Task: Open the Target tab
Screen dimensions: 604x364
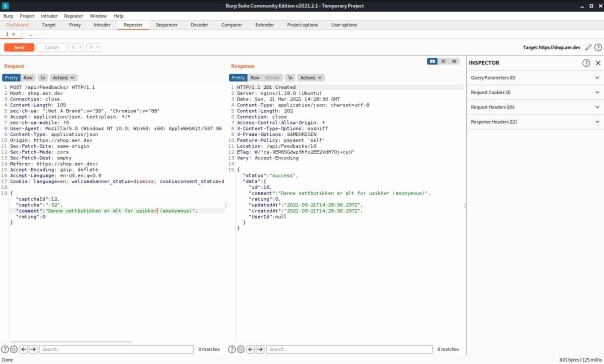Action: coord(49,25)
